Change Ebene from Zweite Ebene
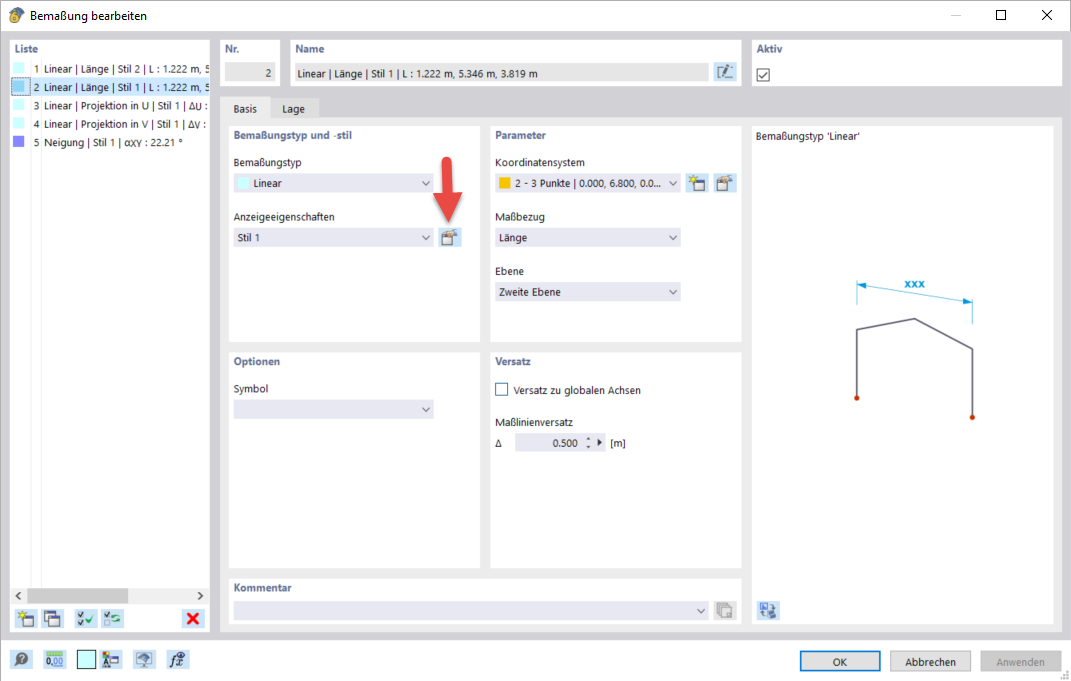 pos(587,291)
